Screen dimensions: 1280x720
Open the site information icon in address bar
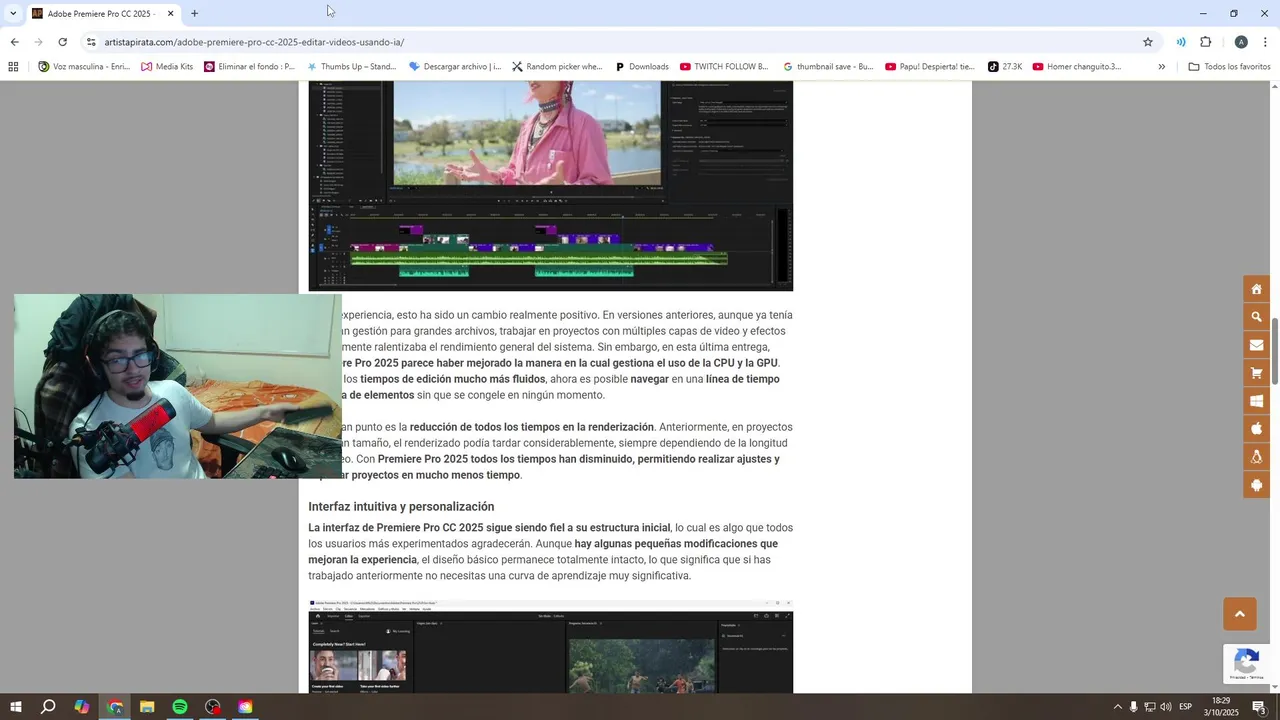coord(91,42)
